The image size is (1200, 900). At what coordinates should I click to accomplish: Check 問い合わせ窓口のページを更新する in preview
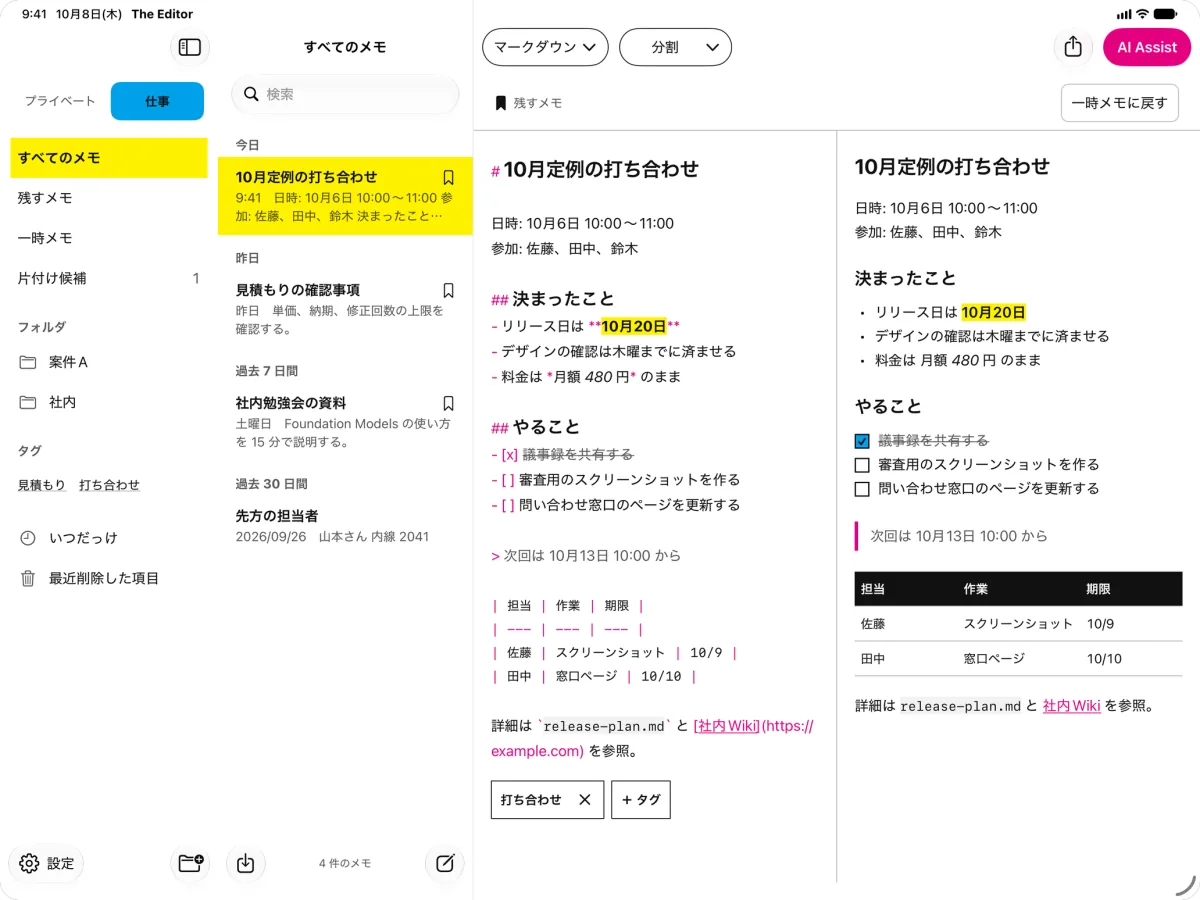862,489
